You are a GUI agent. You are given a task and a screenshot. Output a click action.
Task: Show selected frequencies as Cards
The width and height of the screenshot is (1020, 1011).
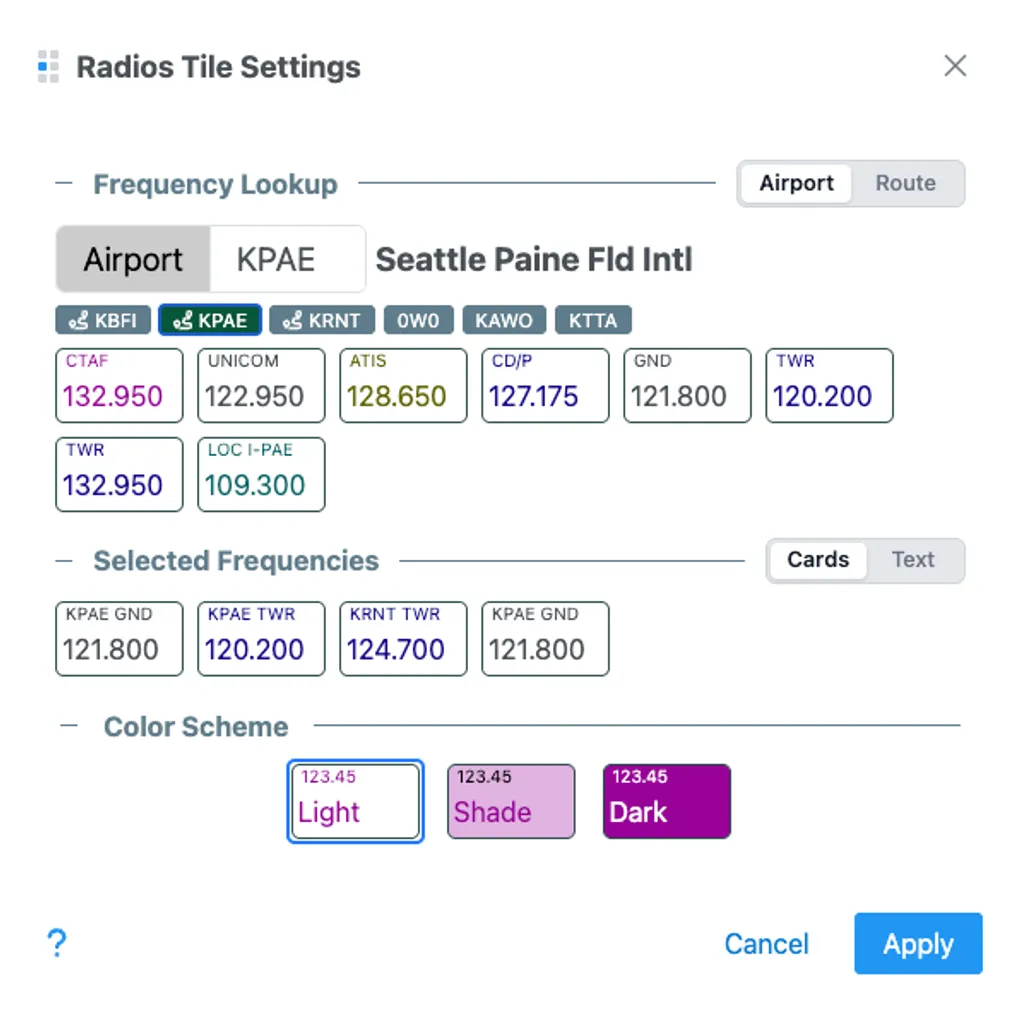coord(817,560)
